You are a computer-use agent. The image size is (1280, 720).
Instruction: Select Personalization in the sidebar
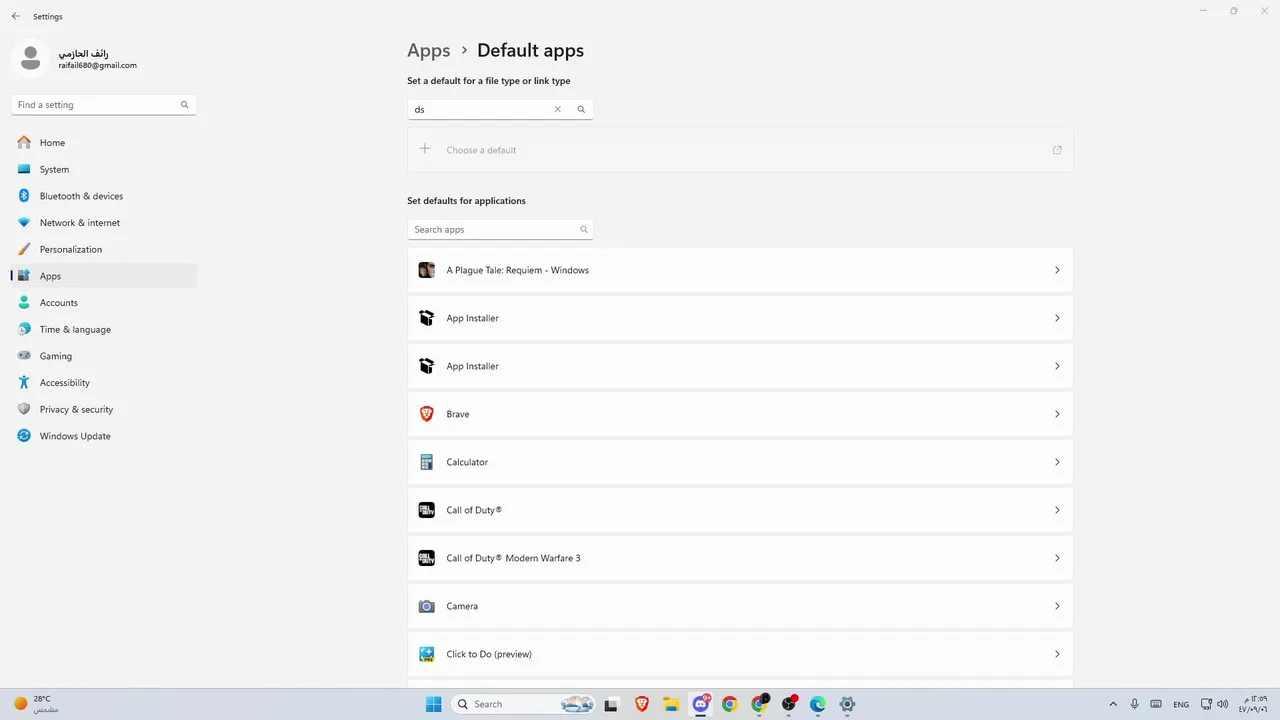point(104,250)
